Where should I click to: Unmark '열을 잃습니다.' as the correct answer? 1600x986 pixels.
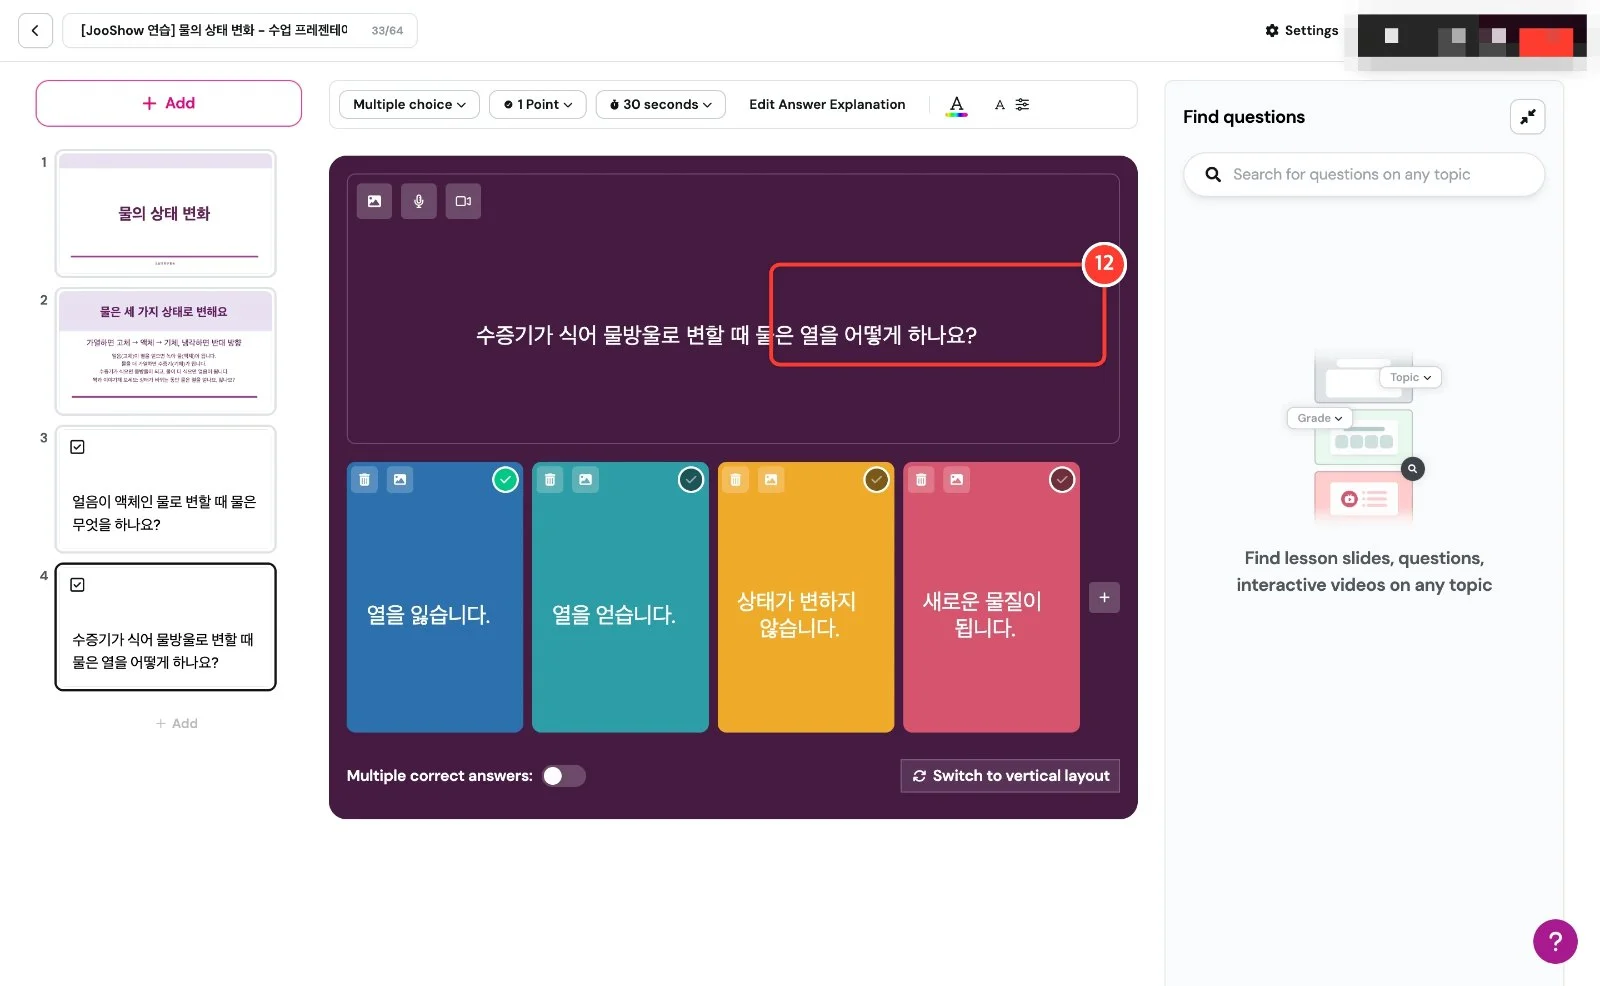click(x=506, y=480)
